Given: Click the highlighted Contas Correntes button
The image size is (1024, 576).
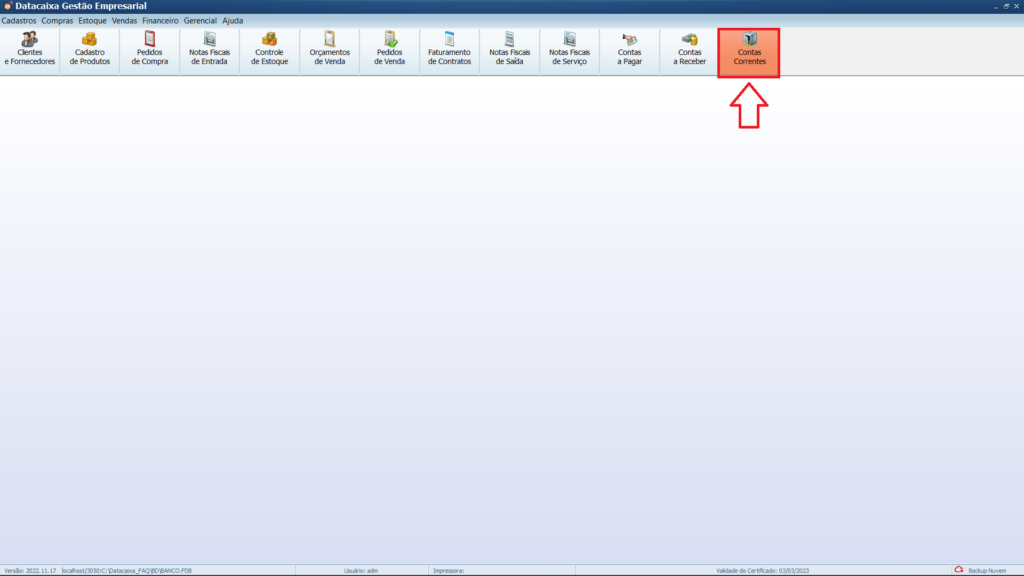Looking at the screenshot, I should coord(749,52).
